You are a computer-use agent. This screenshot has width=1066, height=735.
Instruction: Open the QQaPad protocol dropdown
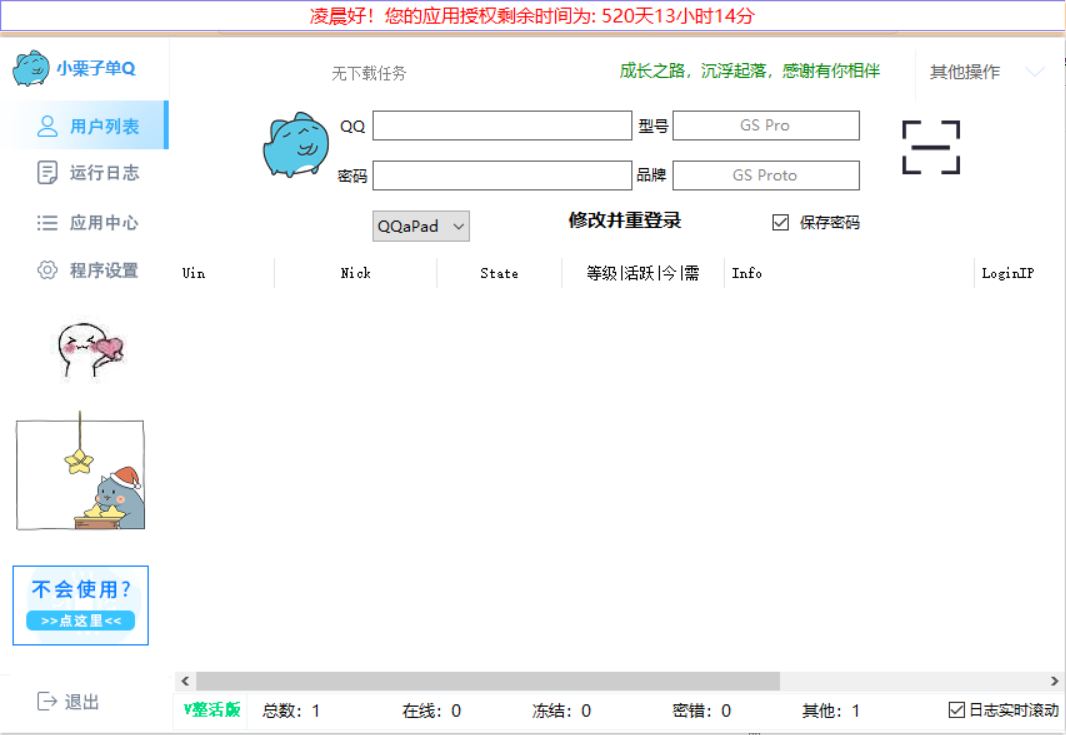pyautogui.click(x=420, y=226)
